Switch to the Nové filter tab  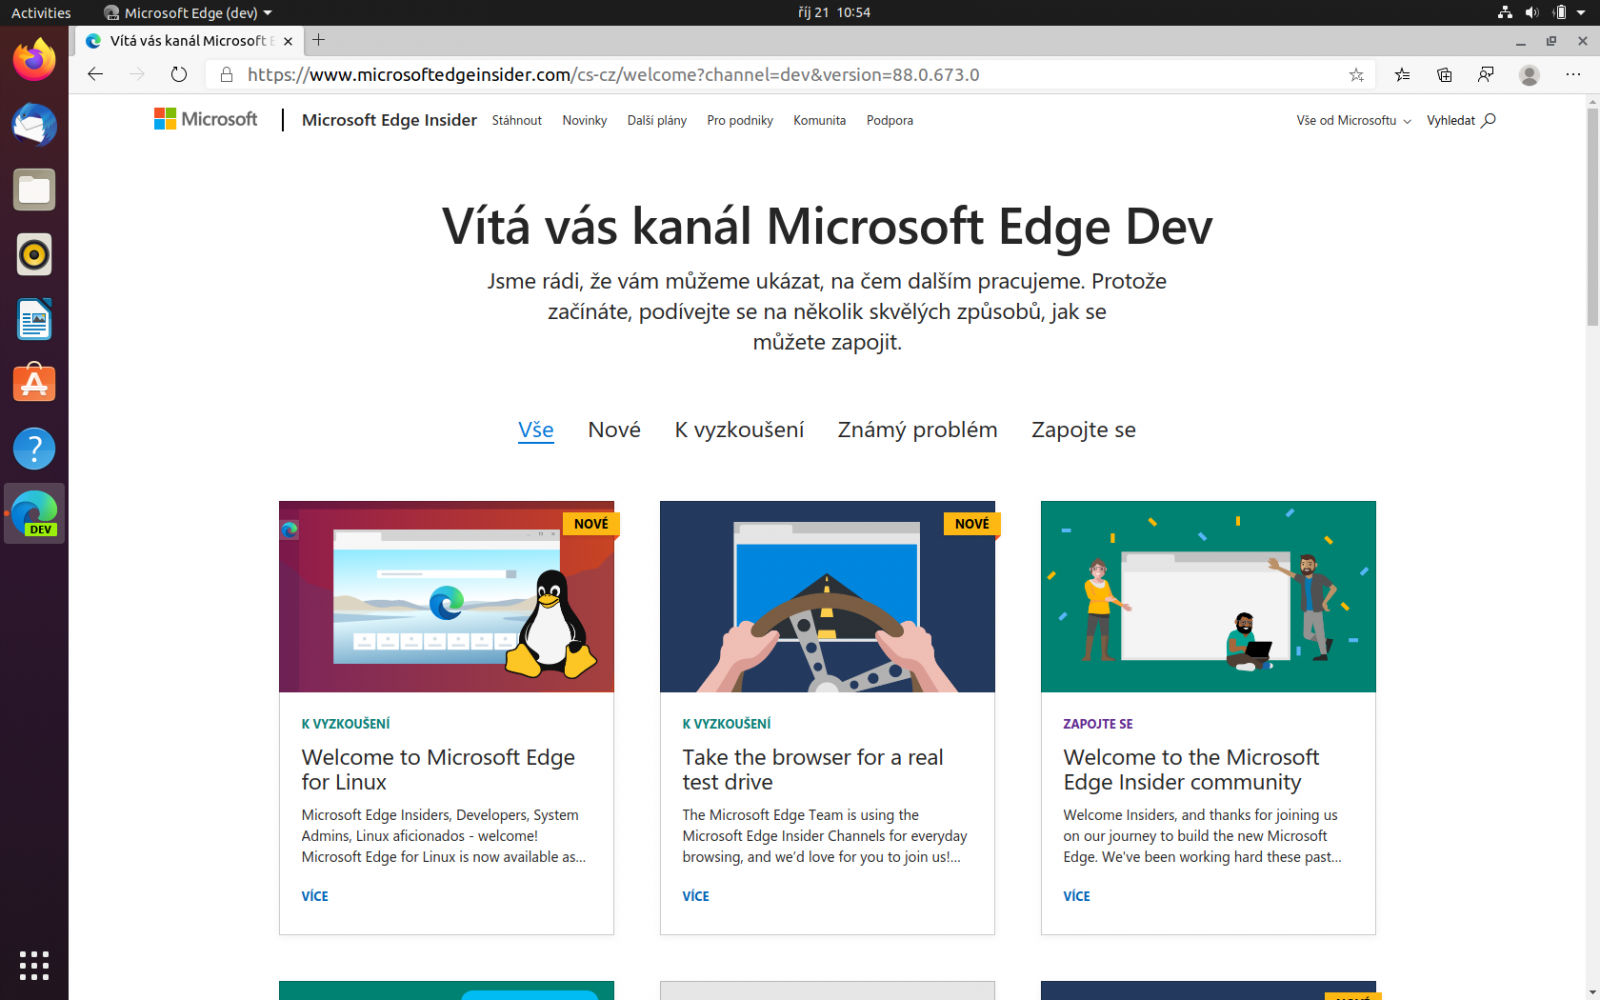pos(613,430)
